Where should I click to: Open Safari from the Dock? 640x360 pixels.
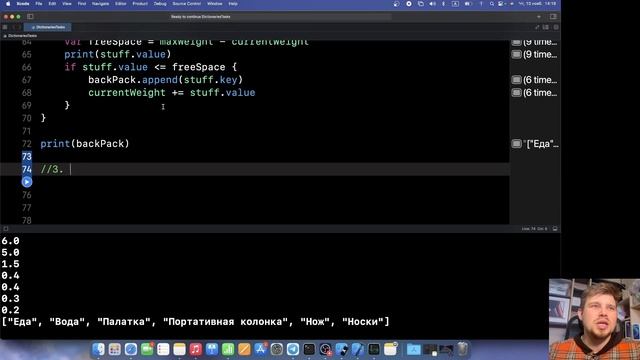tap(131, 349)
